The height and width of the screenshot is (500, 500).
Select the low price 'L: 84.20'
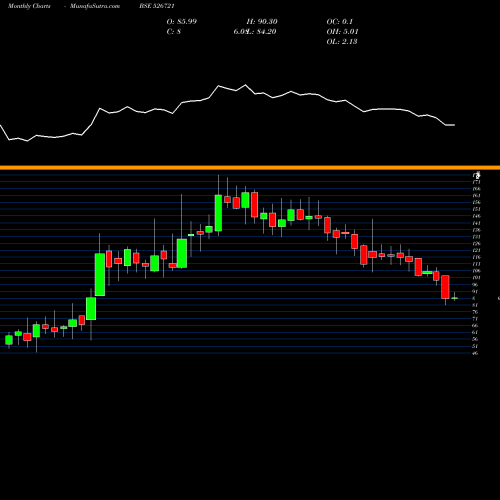(x=262, y=32)
